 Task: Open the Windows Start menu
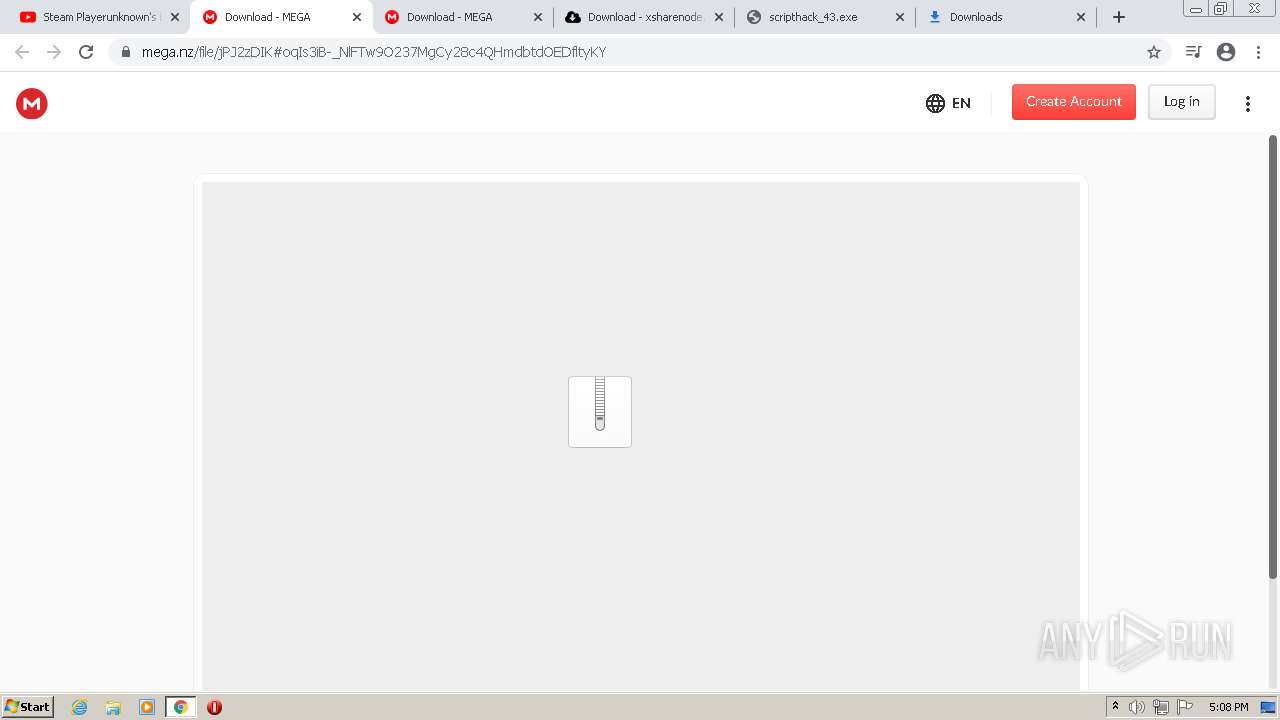coord(28,706)
